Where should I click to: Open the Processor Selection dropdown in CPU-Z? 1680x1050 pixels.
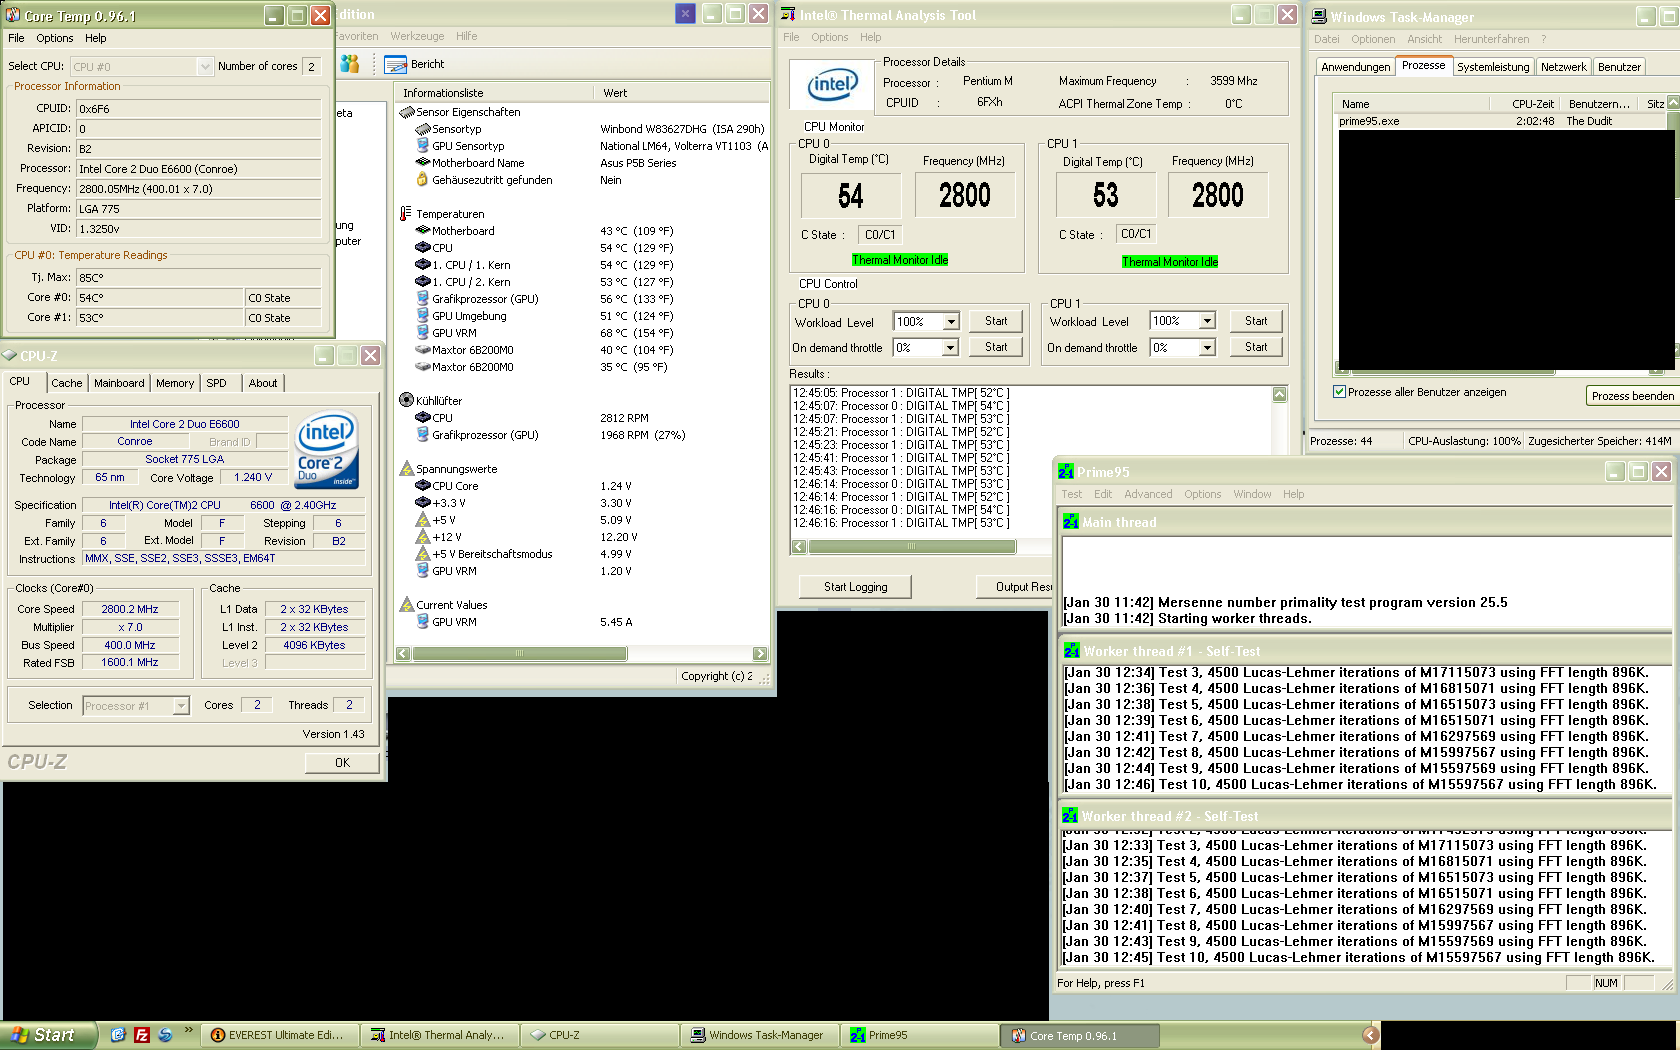181,706
